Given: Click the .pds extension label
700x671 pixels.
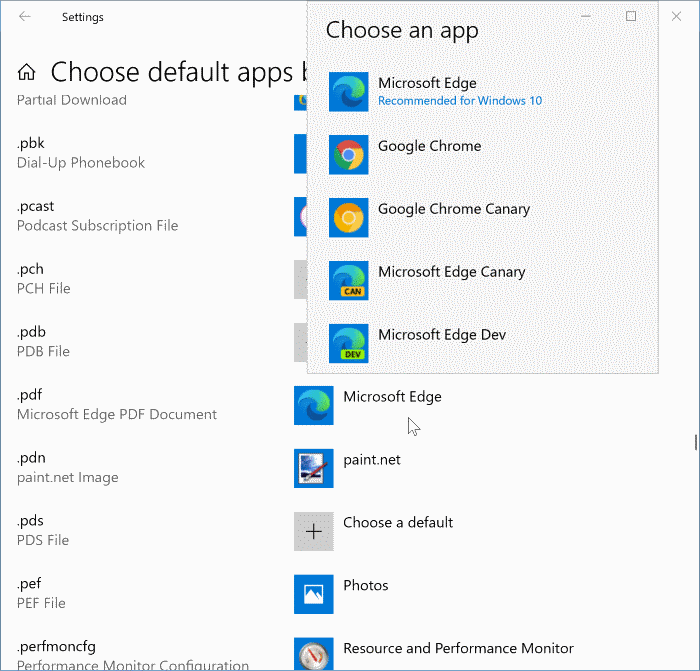Looking at the screenshot, I should click(x=30, y=521).
